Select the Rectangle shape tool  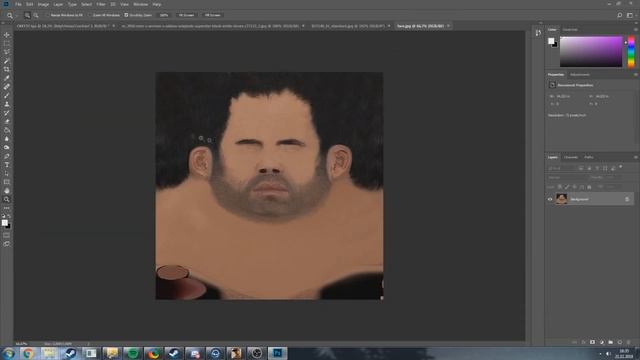[x=7, y=182]
